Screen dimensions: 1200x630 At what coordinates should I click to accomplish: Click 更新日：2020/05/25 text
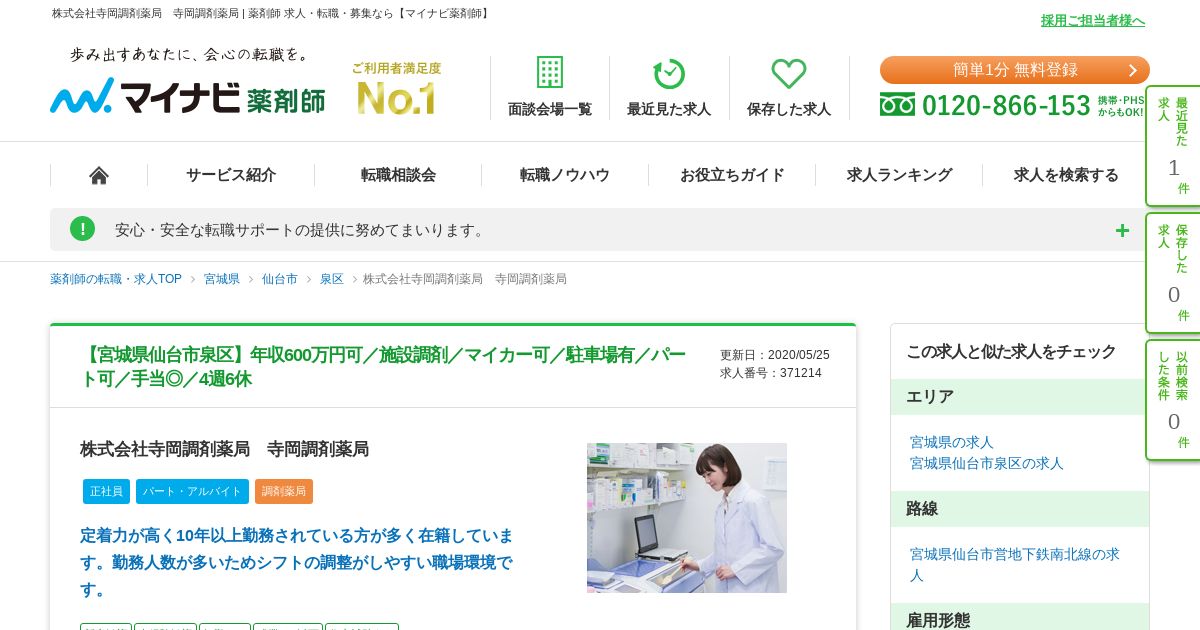[775, 355]
